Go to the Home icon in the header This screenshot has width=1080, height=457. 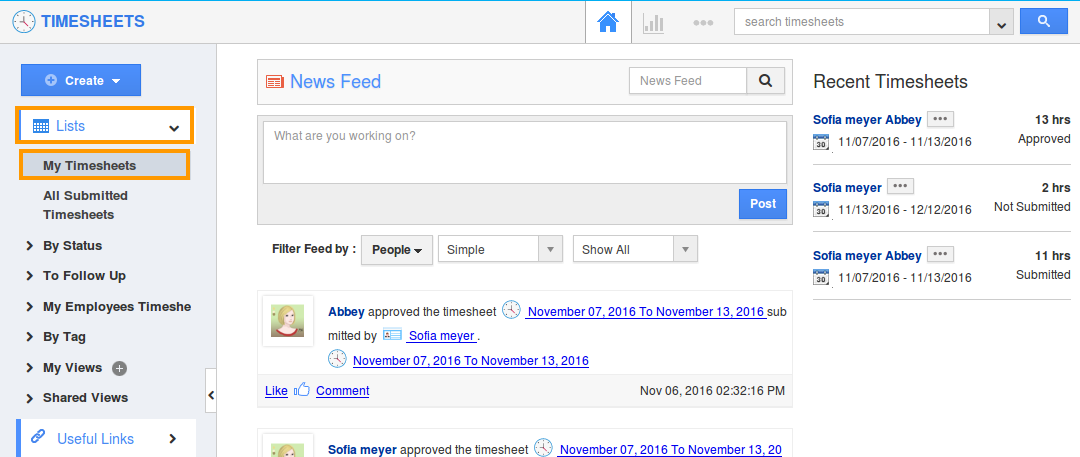[x=608, y=22]
